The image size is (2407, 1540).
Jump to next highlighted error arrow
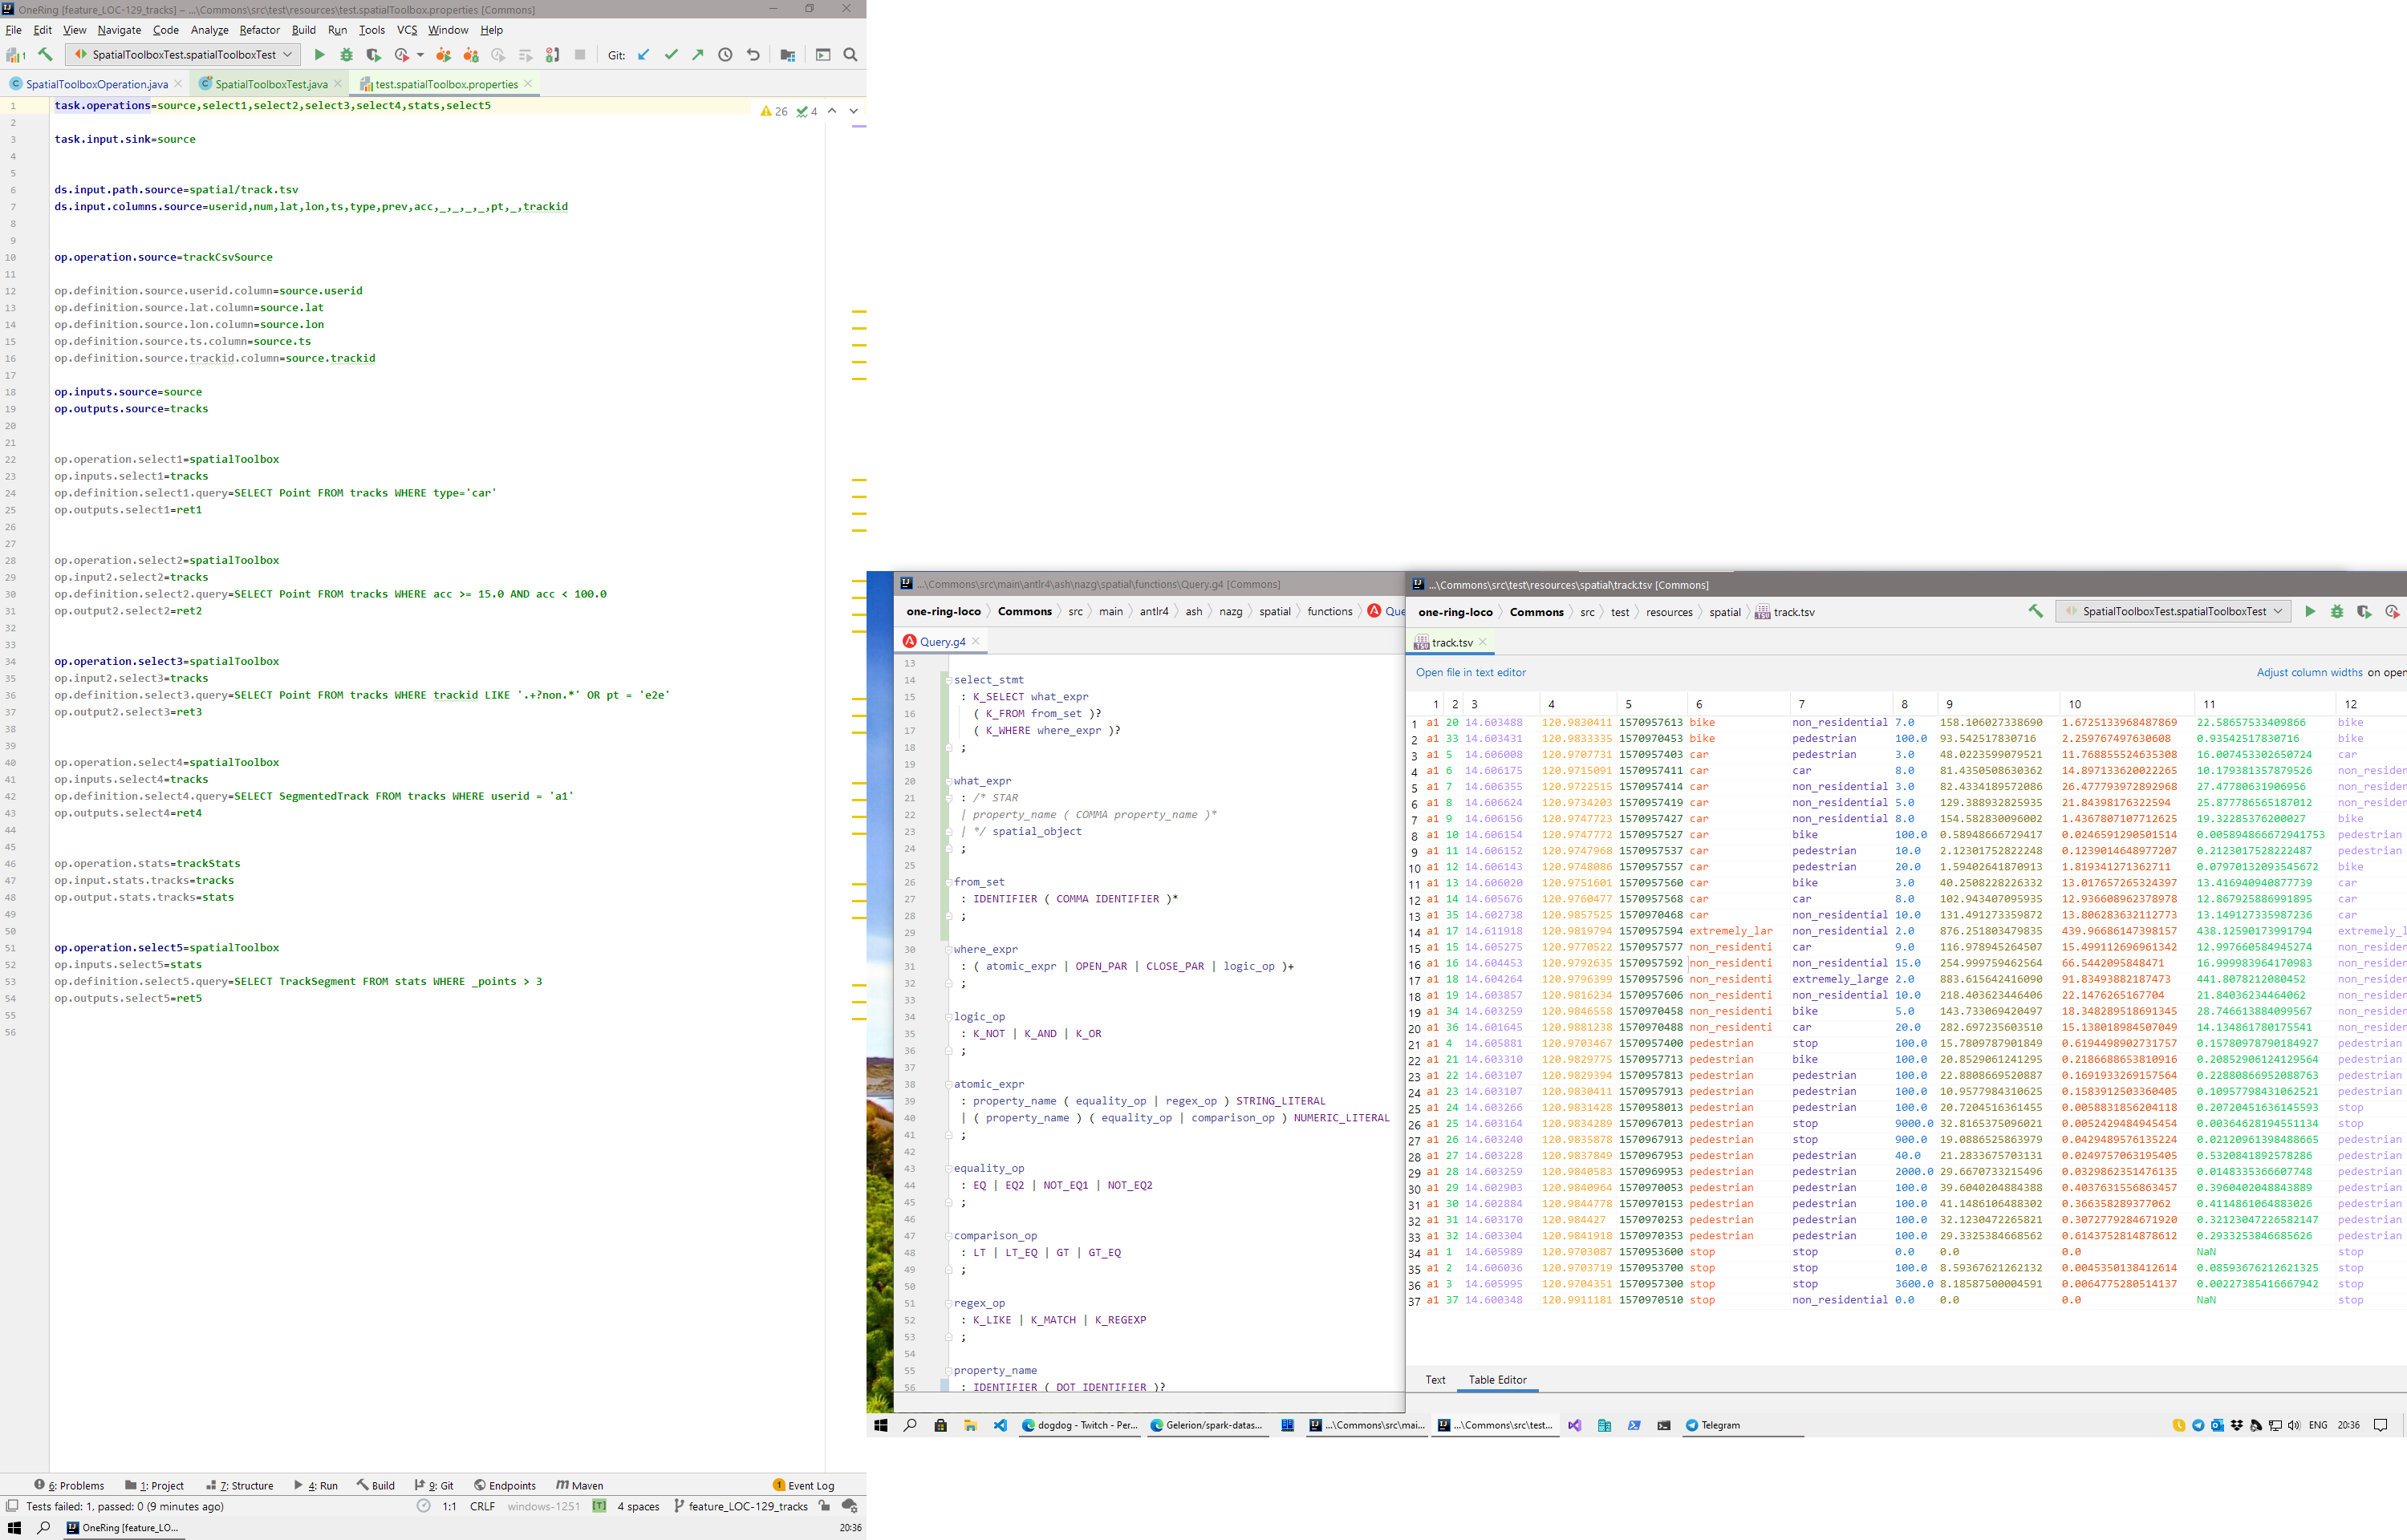(853, 111)
